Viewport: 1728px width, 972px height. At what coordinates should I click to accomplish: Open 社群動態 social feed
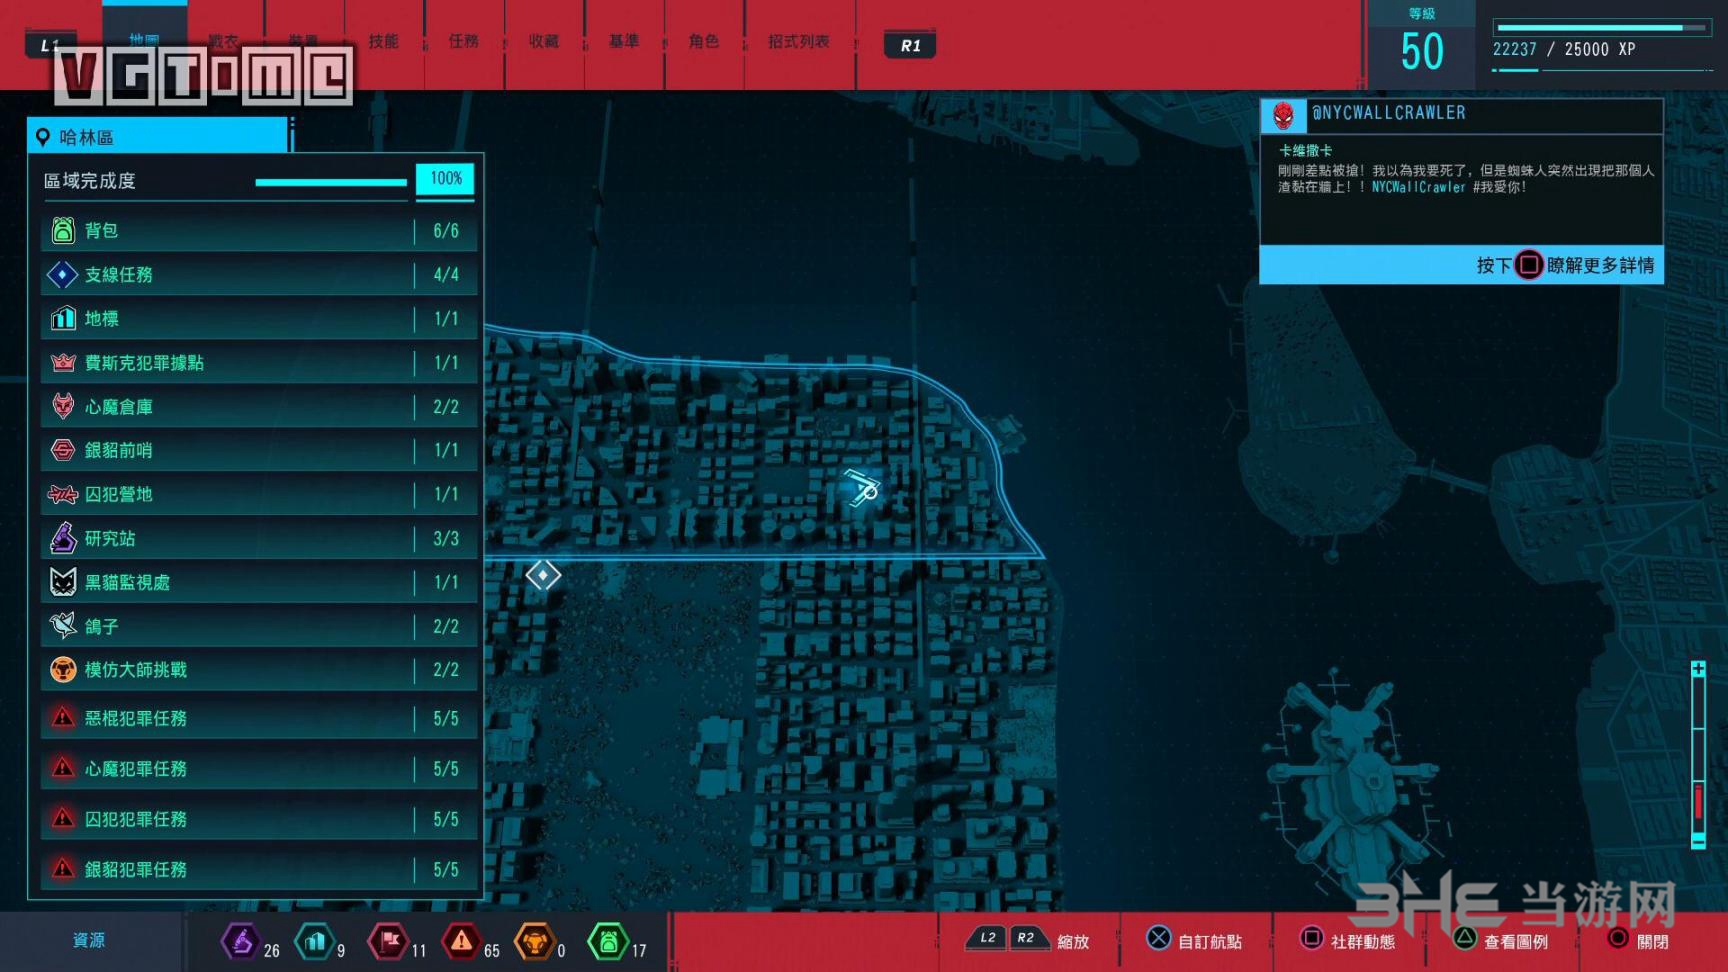point(1347,941)
